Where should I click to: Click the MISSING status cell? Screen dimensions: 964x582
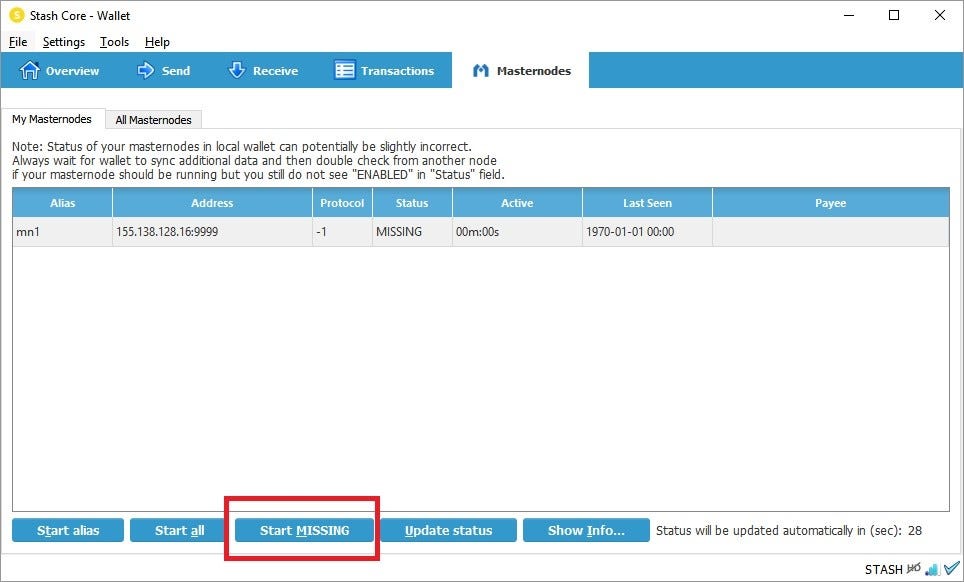click(x=412, y=232)
